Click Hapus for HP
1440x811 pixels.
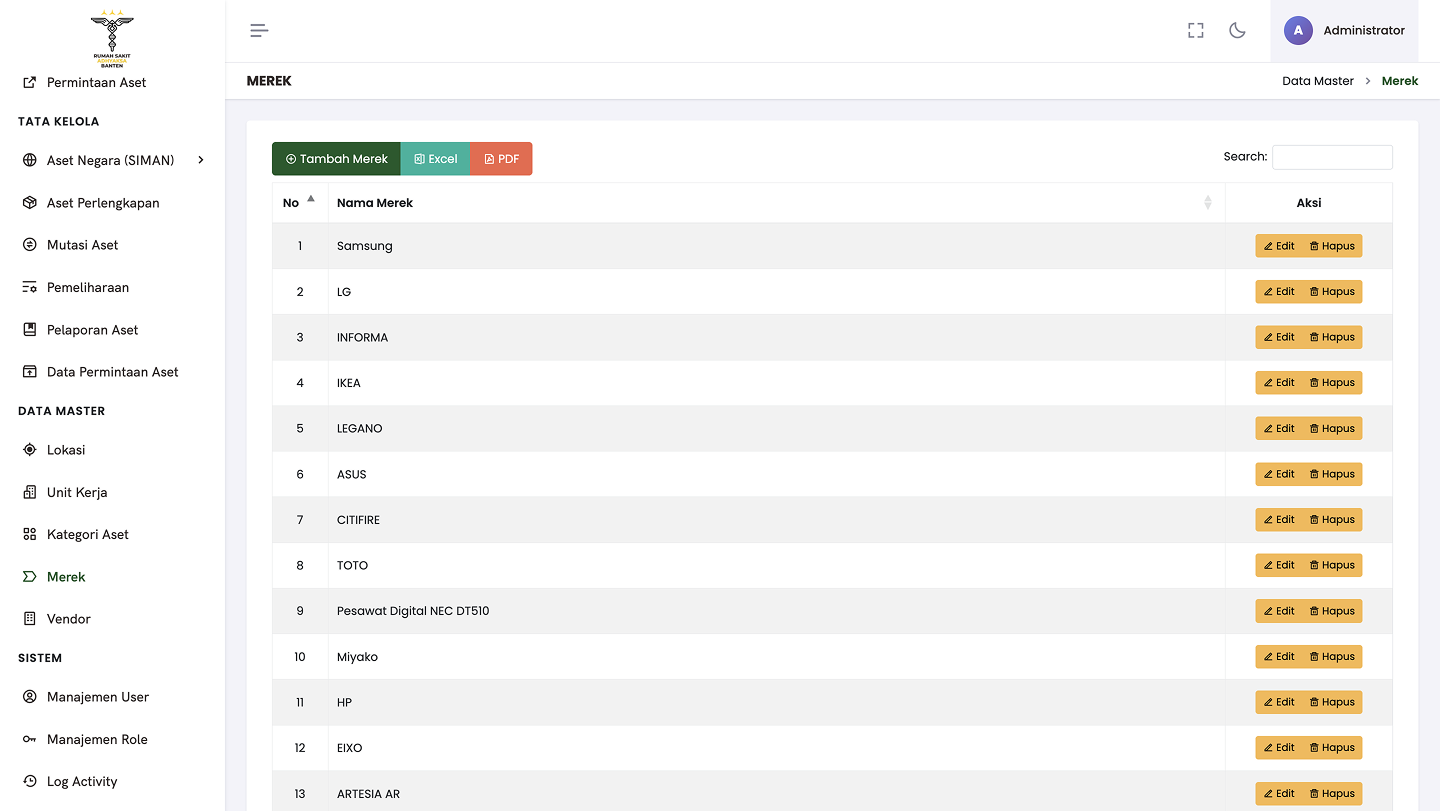(x=1332, y=702)
